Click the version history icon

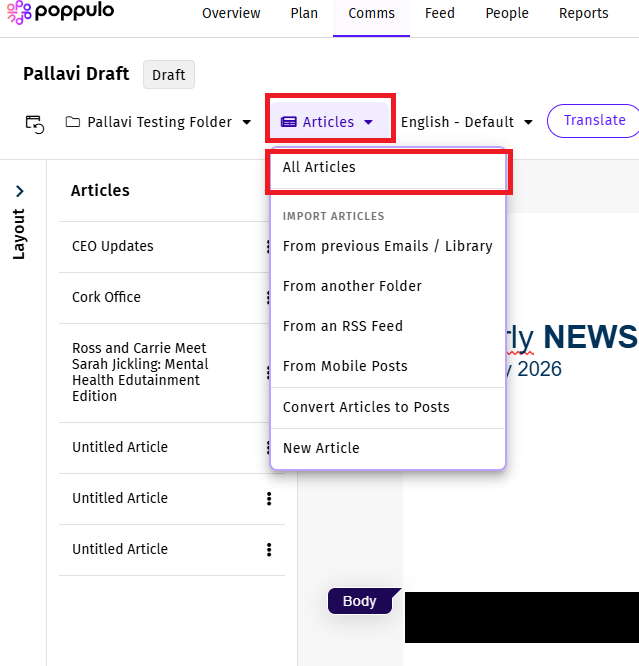click(x=35, y=123)
